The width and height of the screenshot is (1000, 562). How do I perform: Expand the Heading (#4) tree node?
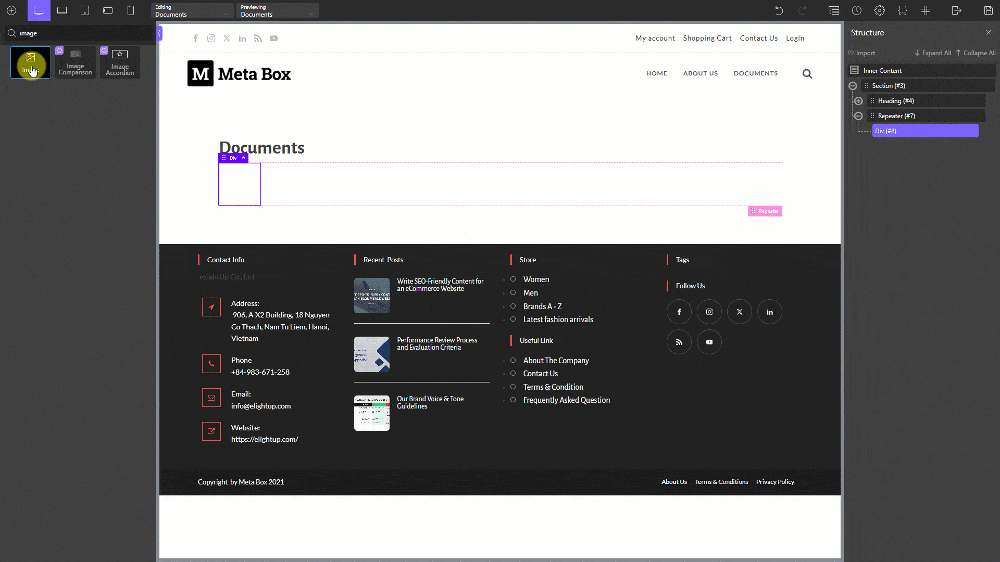tap(859, 101)
